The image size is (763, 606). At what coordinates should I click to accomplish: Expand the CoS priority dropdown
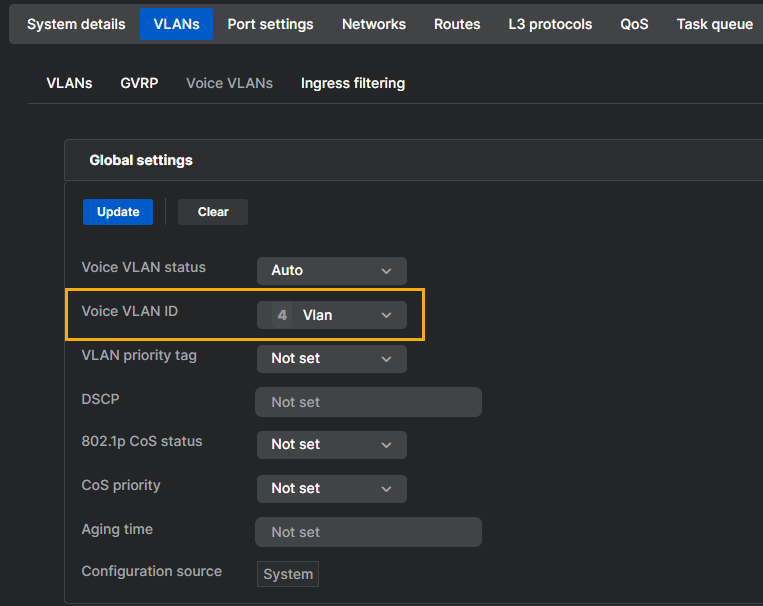point(331,488)
